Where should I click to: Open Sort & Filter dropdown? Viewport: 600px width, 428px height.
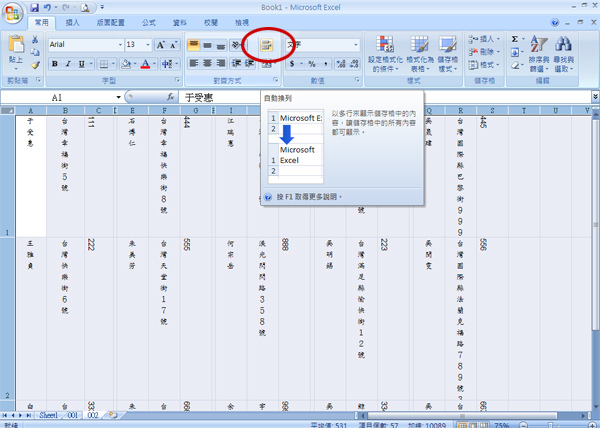(538, 54)
